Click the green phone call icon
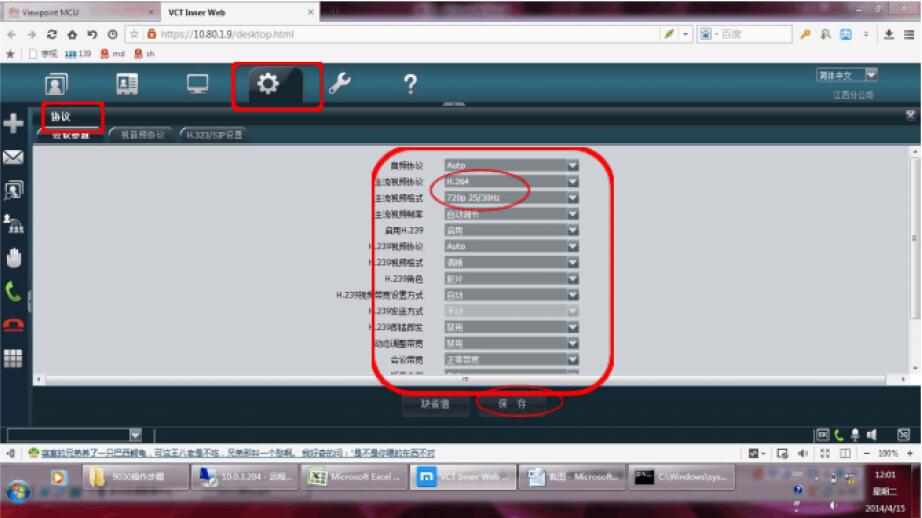The width and height of the screenshot is (922, 518). pos(14,291)
